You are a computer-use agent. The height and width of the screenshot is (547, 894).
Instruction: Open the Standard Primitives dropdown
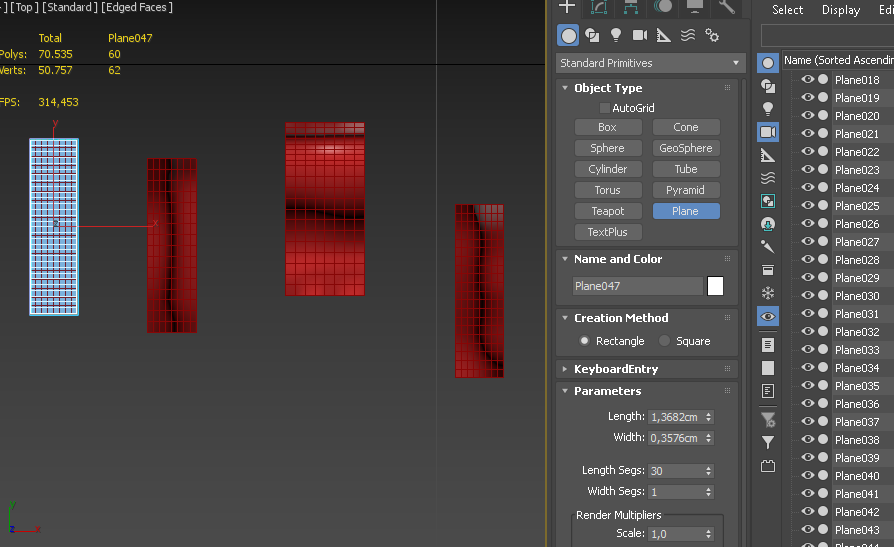pos(651,63)
